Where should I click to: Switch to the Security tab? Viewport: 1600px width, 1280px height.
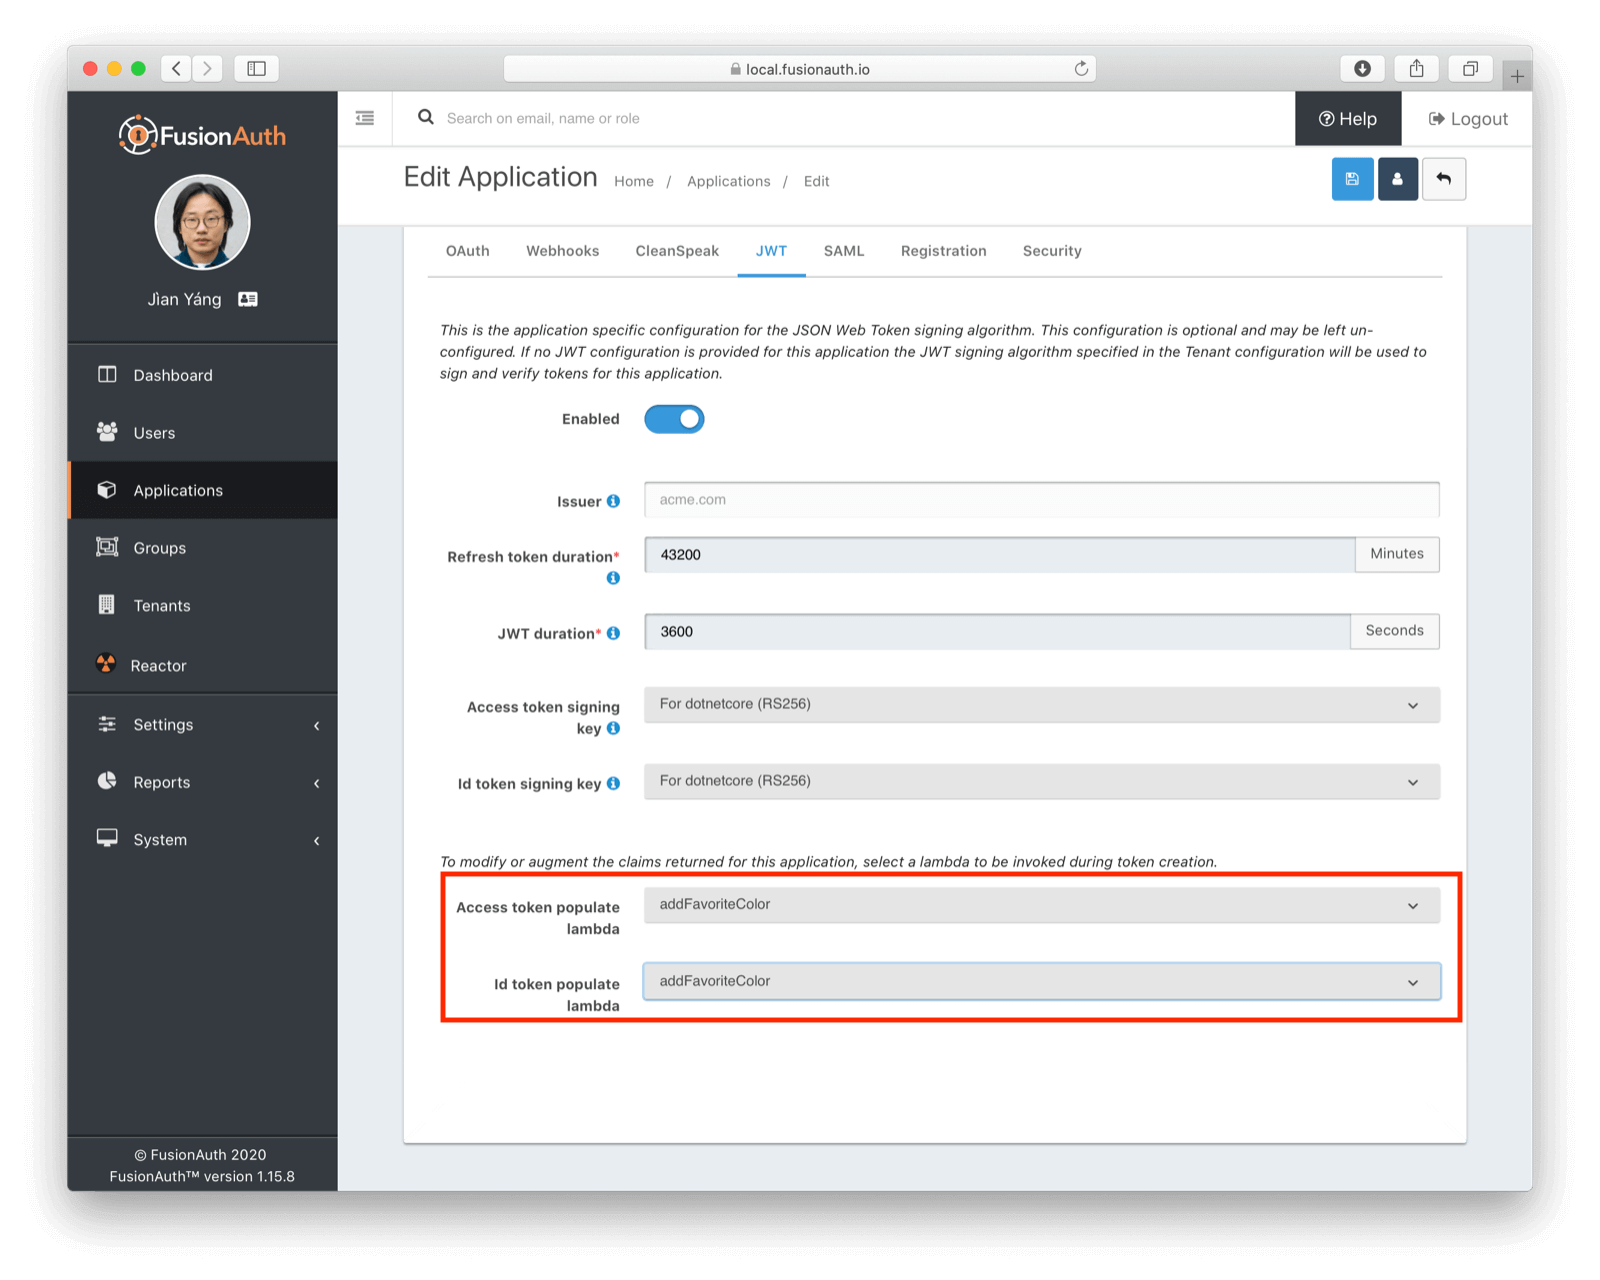[1052, 251]
